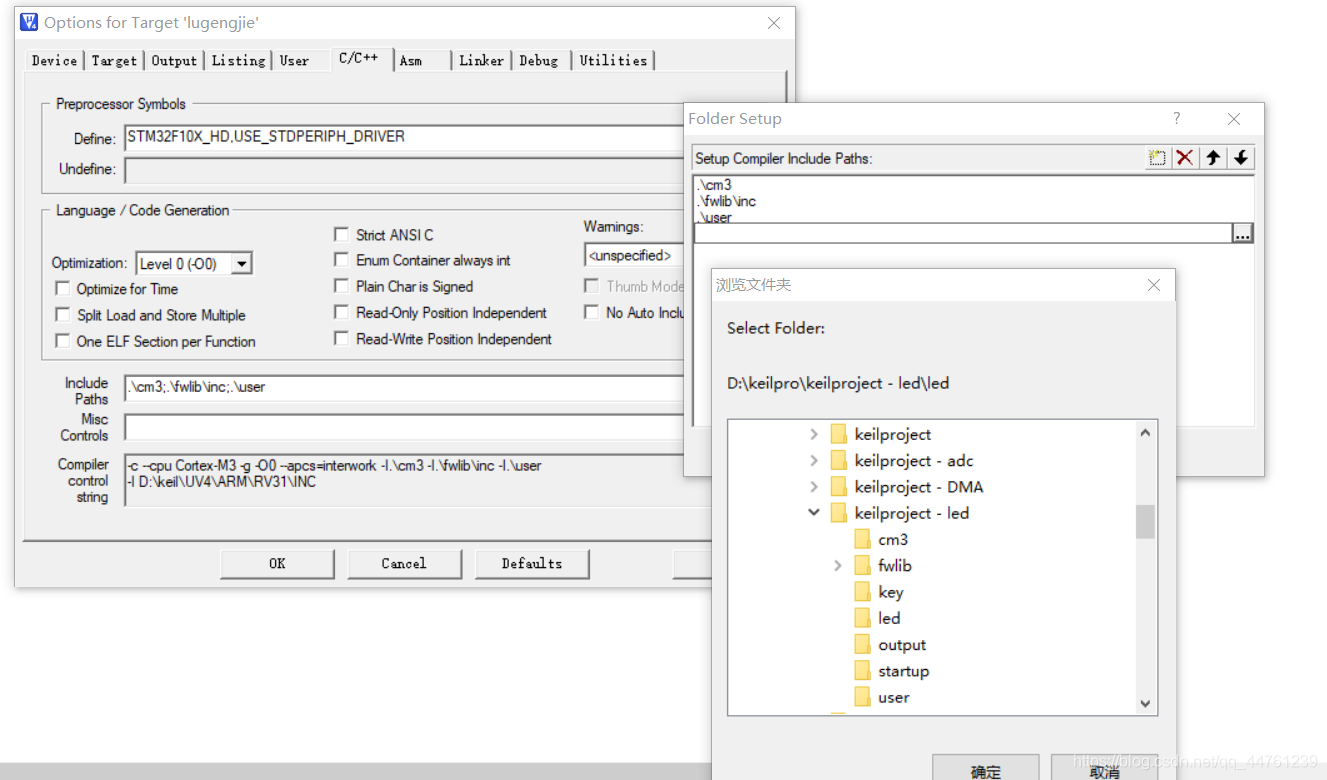Expand the keilproject folder
Viewport: 1327px width, 780px height.
tap(813, 434)
